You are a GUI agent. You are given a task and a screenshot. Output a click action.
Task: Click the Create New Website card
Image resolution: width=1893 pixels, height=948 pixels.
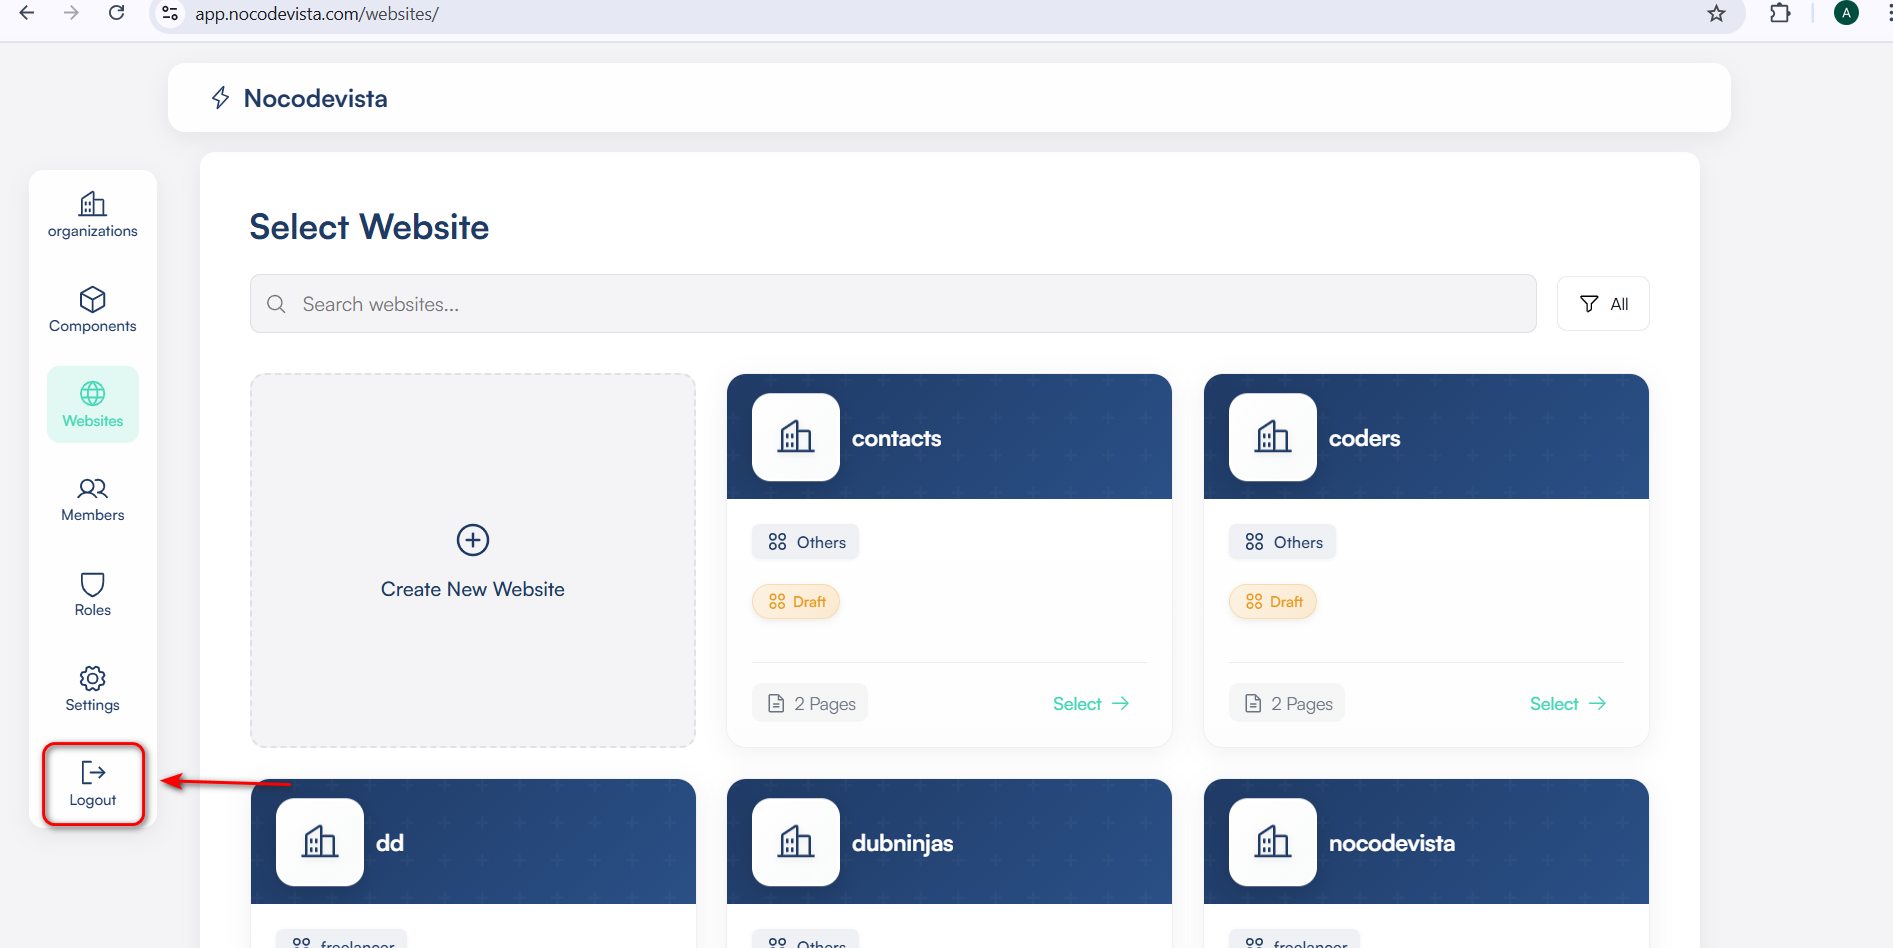(x=473, y=588)
